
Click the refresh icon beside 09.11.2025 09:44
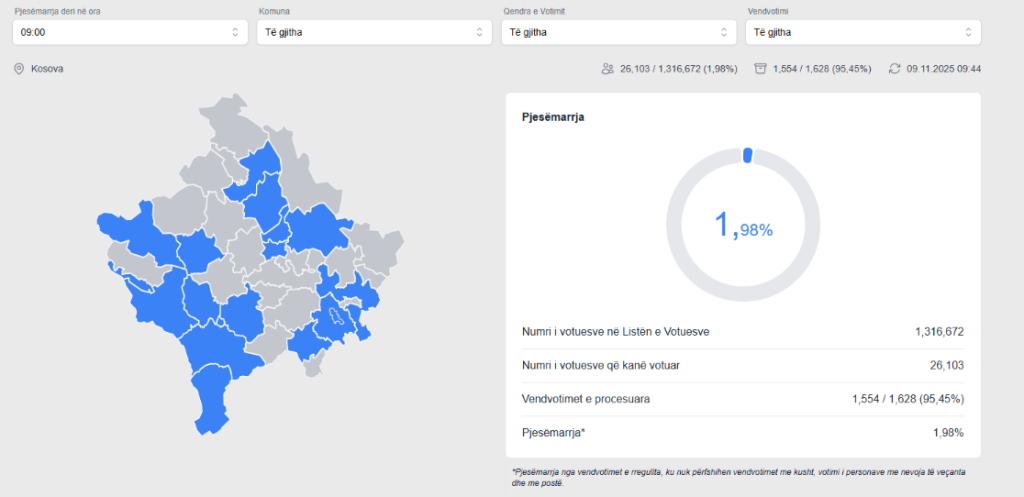click(x=895, y=69)
